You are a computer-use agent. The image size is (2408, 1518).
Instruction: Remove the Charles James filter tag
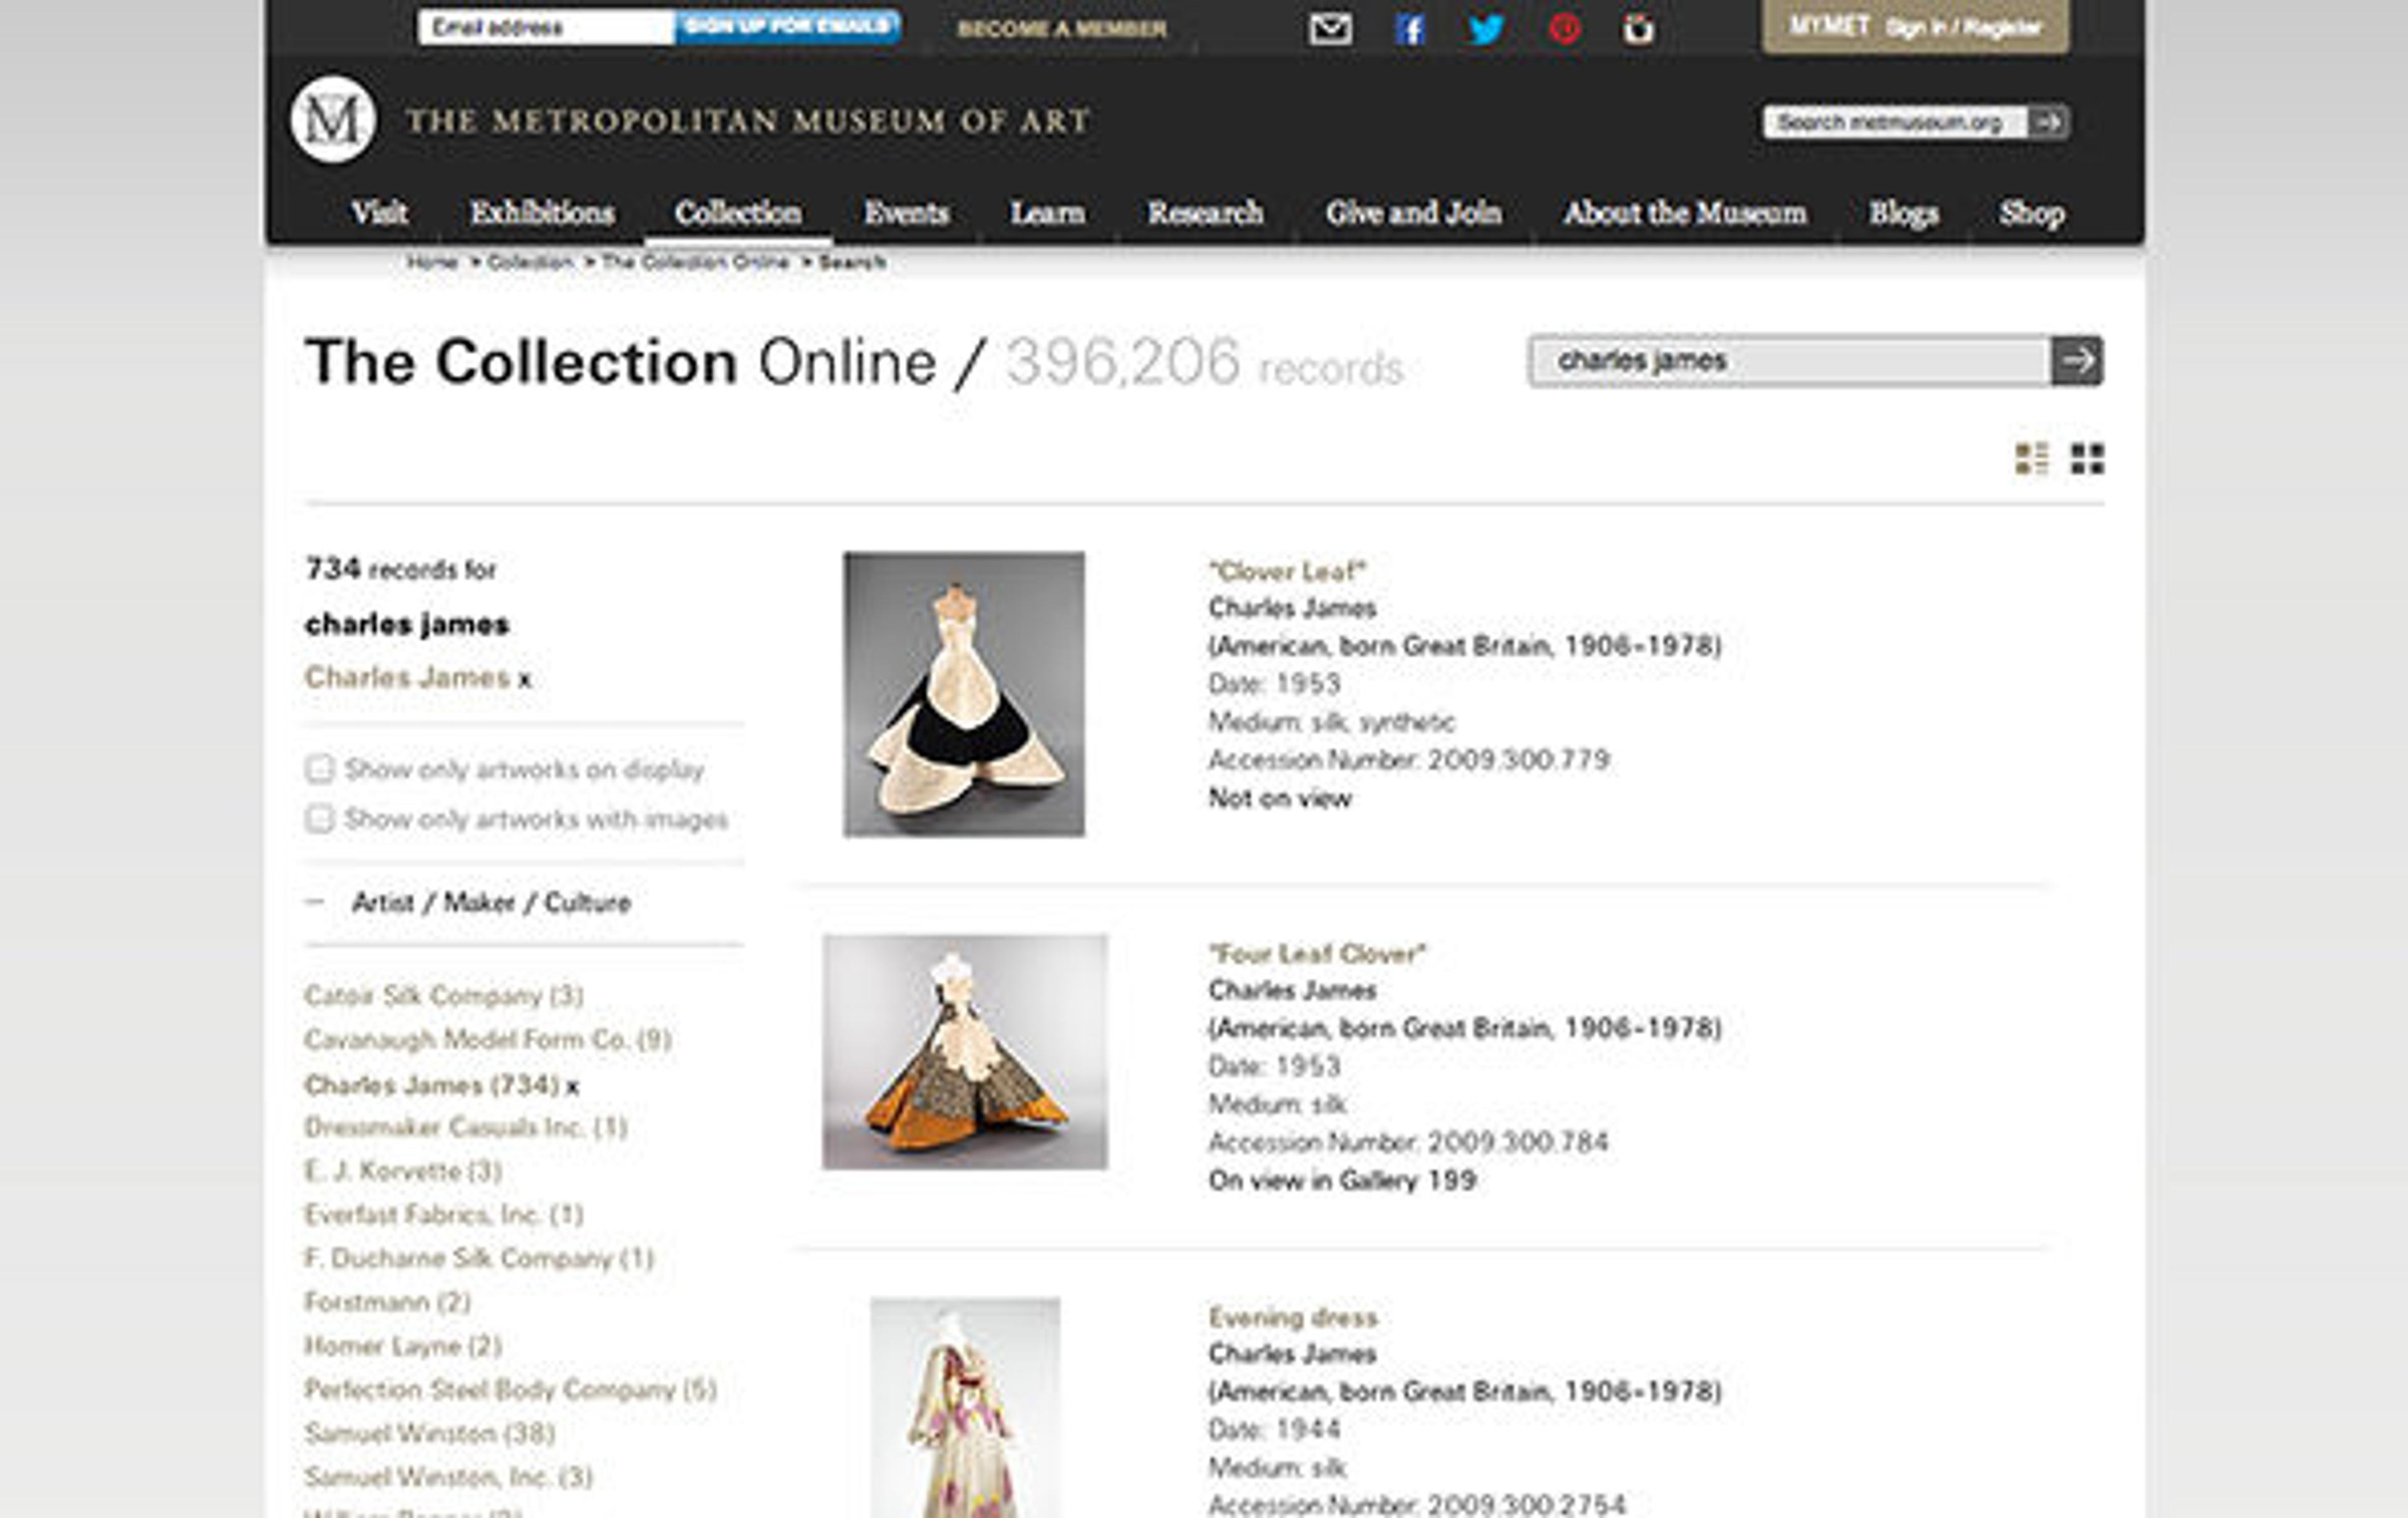click(525, 681)
